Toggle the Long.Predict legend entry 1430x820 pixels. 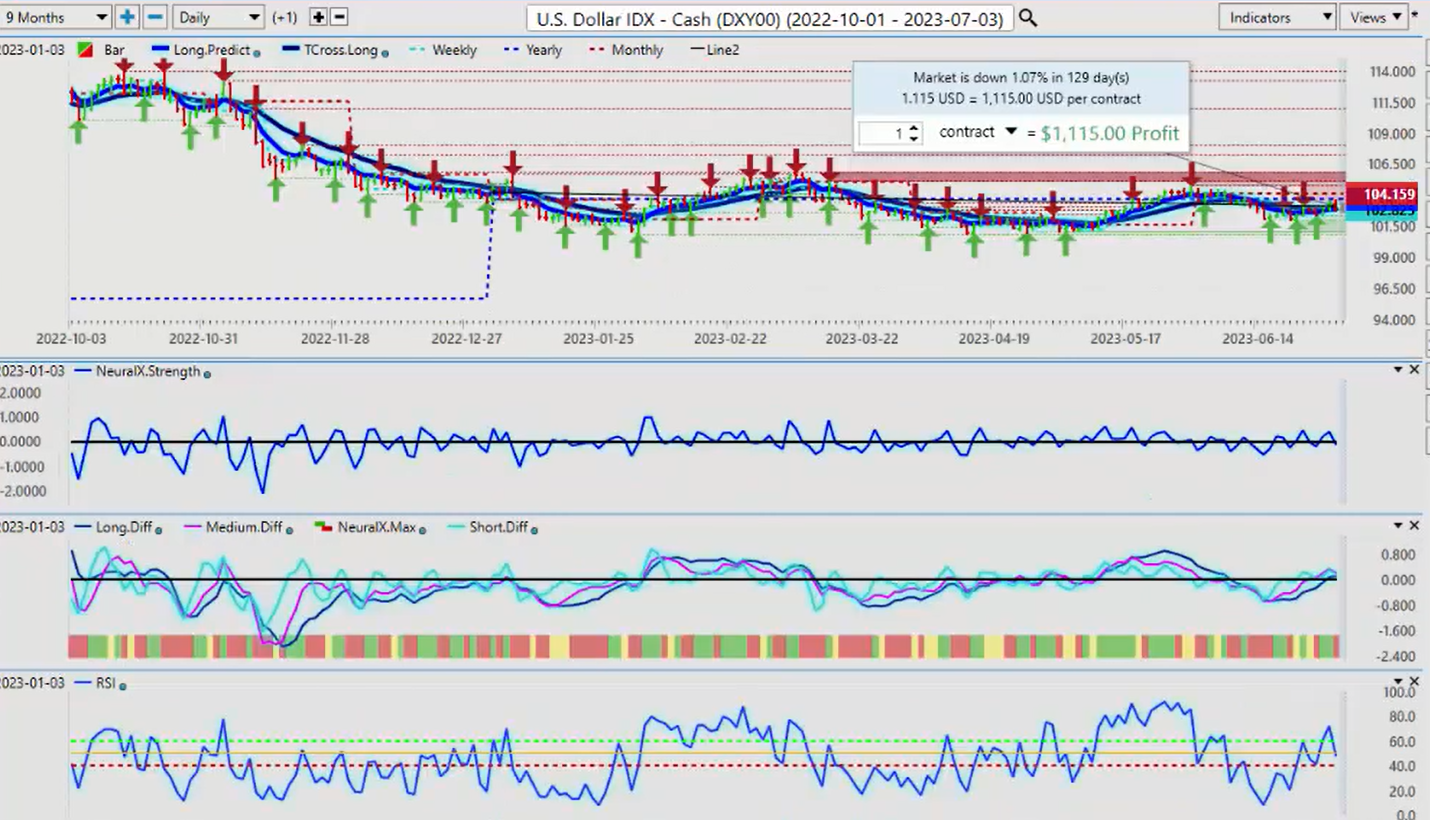click(x=211, y=50)
